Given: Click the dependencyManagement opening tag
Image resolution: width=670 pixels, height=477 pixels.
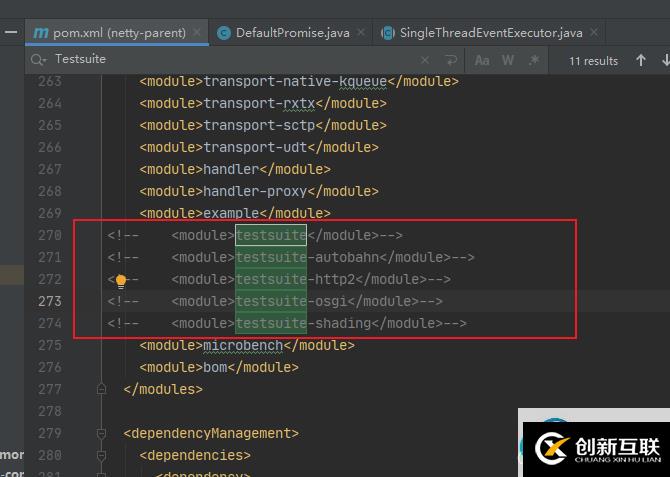Looking at the screenshot, I should tap(211, 433).
